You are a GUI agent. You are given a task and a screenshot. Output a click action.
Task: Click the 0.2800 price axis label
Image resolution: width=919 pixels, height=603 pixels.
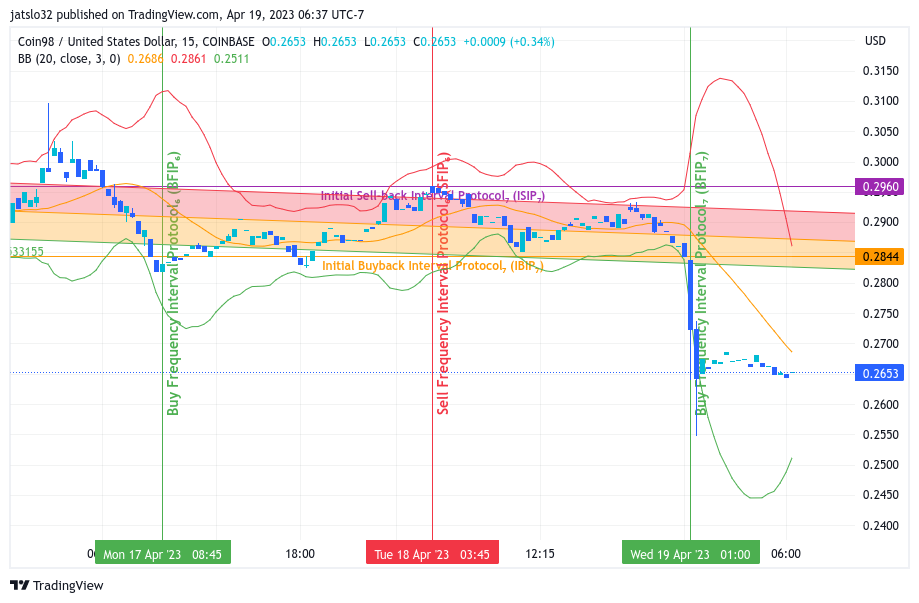881,283
